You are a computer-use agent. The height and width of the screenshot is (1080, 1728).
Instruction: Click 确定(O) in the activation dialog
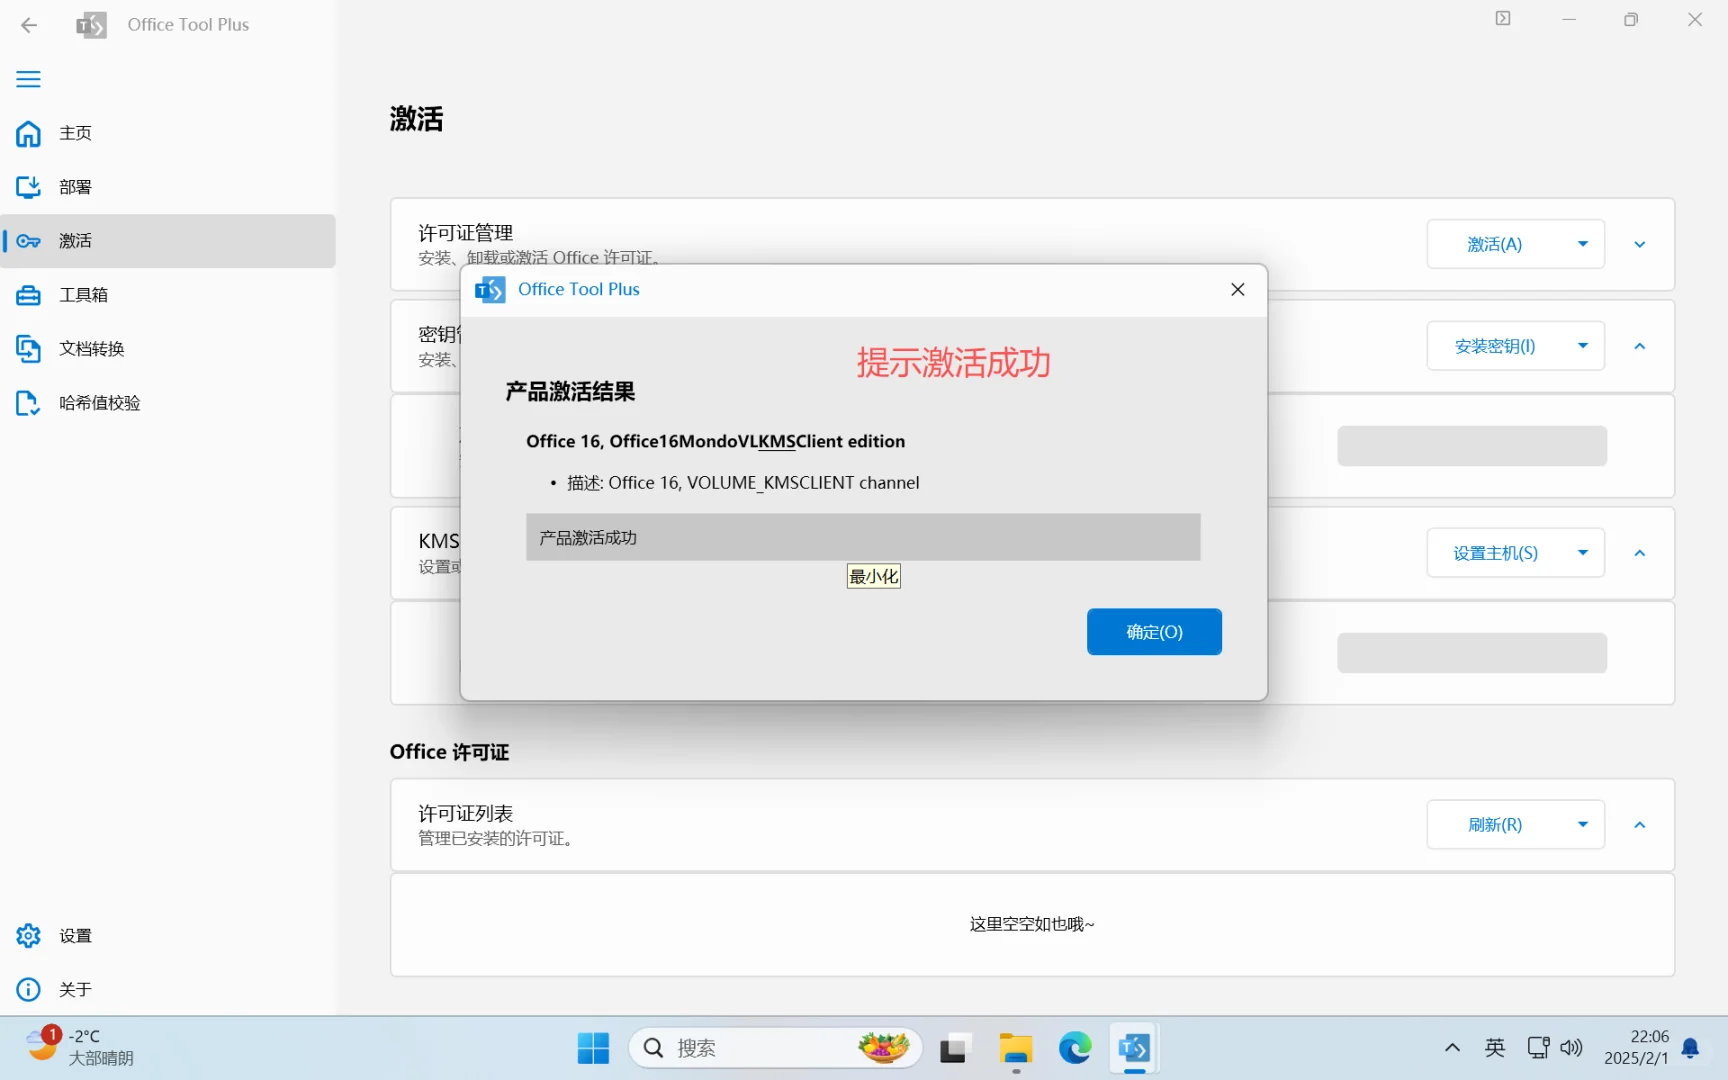[x=1153, y=631]
